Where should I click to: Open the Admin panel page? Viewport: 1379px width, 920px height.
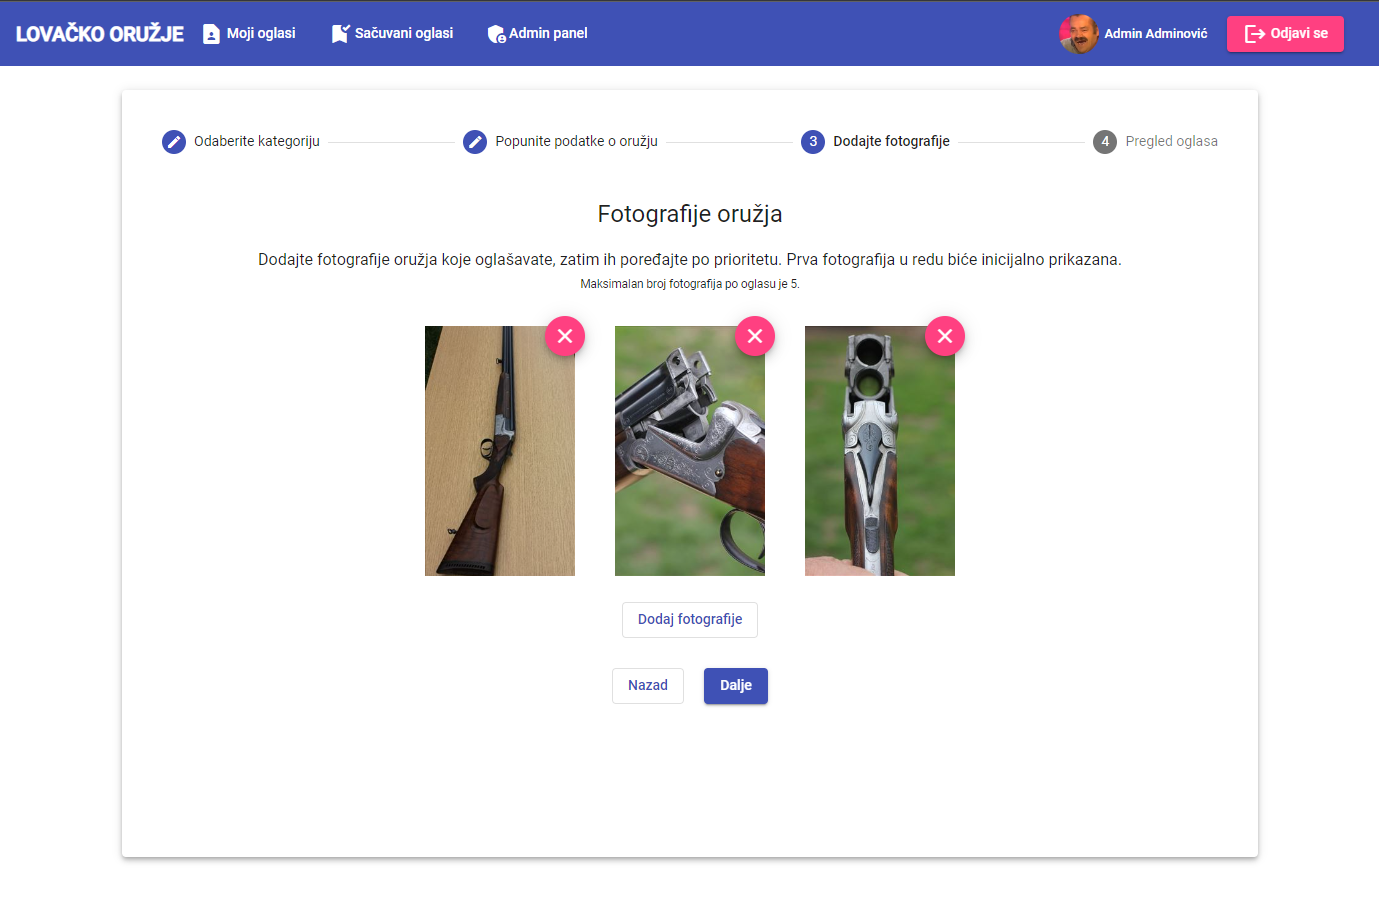[537, 33]
